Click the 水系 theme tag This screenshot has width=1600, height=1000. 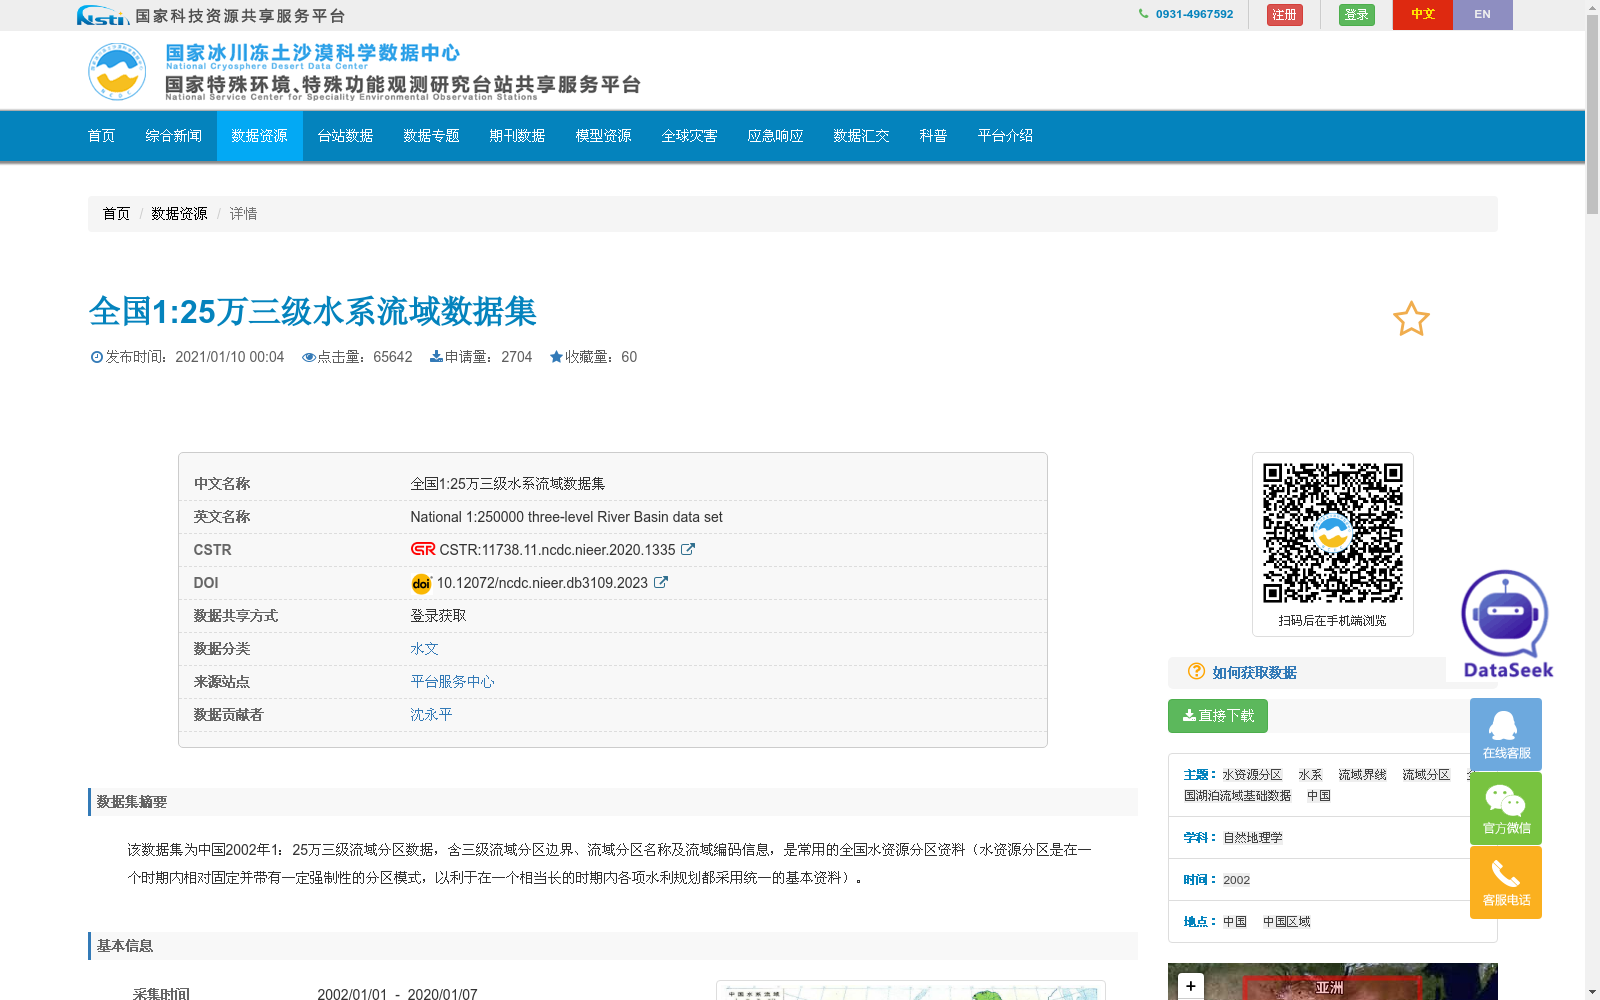[1310, 775]
